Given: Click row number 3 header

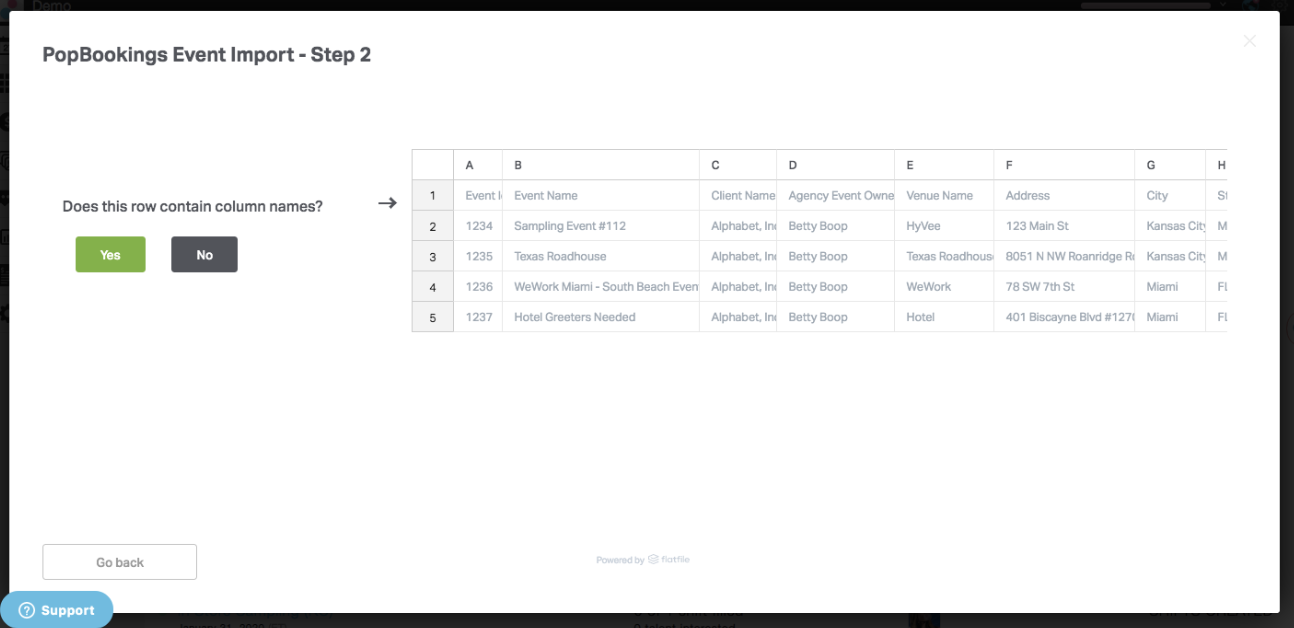Looking at the screenshot, I should [433, 257].
